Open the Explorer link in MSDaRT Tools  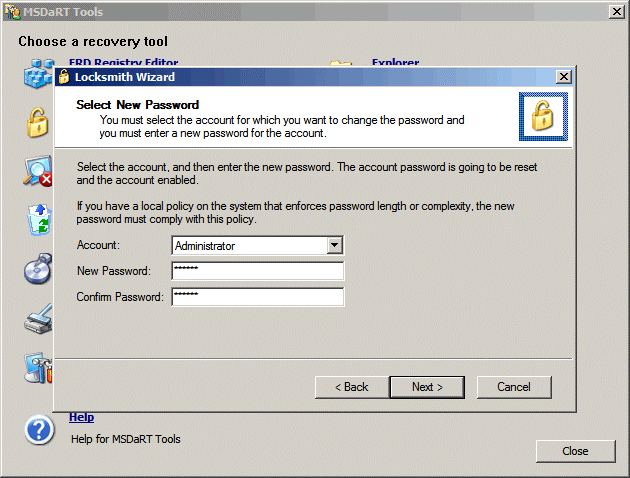tap(395, 62)
